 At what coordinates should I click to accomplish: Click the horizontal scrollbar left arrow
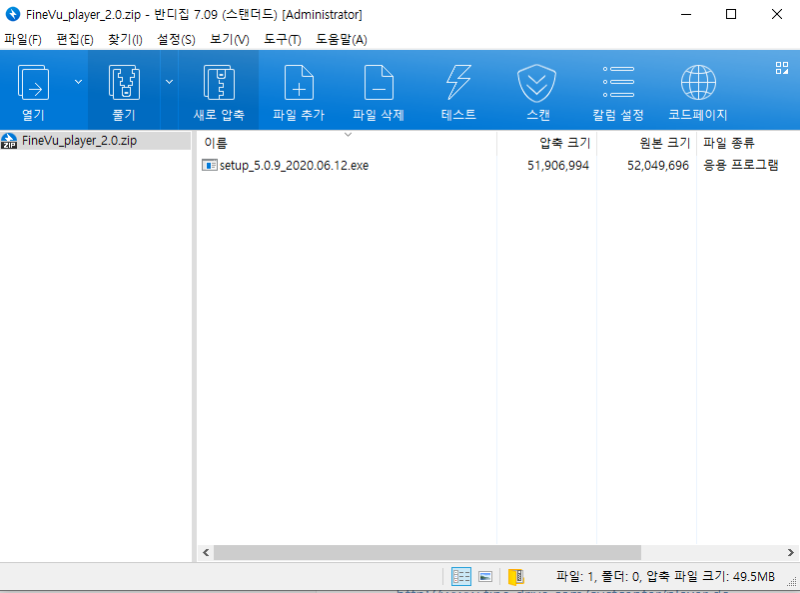[206, 552]
